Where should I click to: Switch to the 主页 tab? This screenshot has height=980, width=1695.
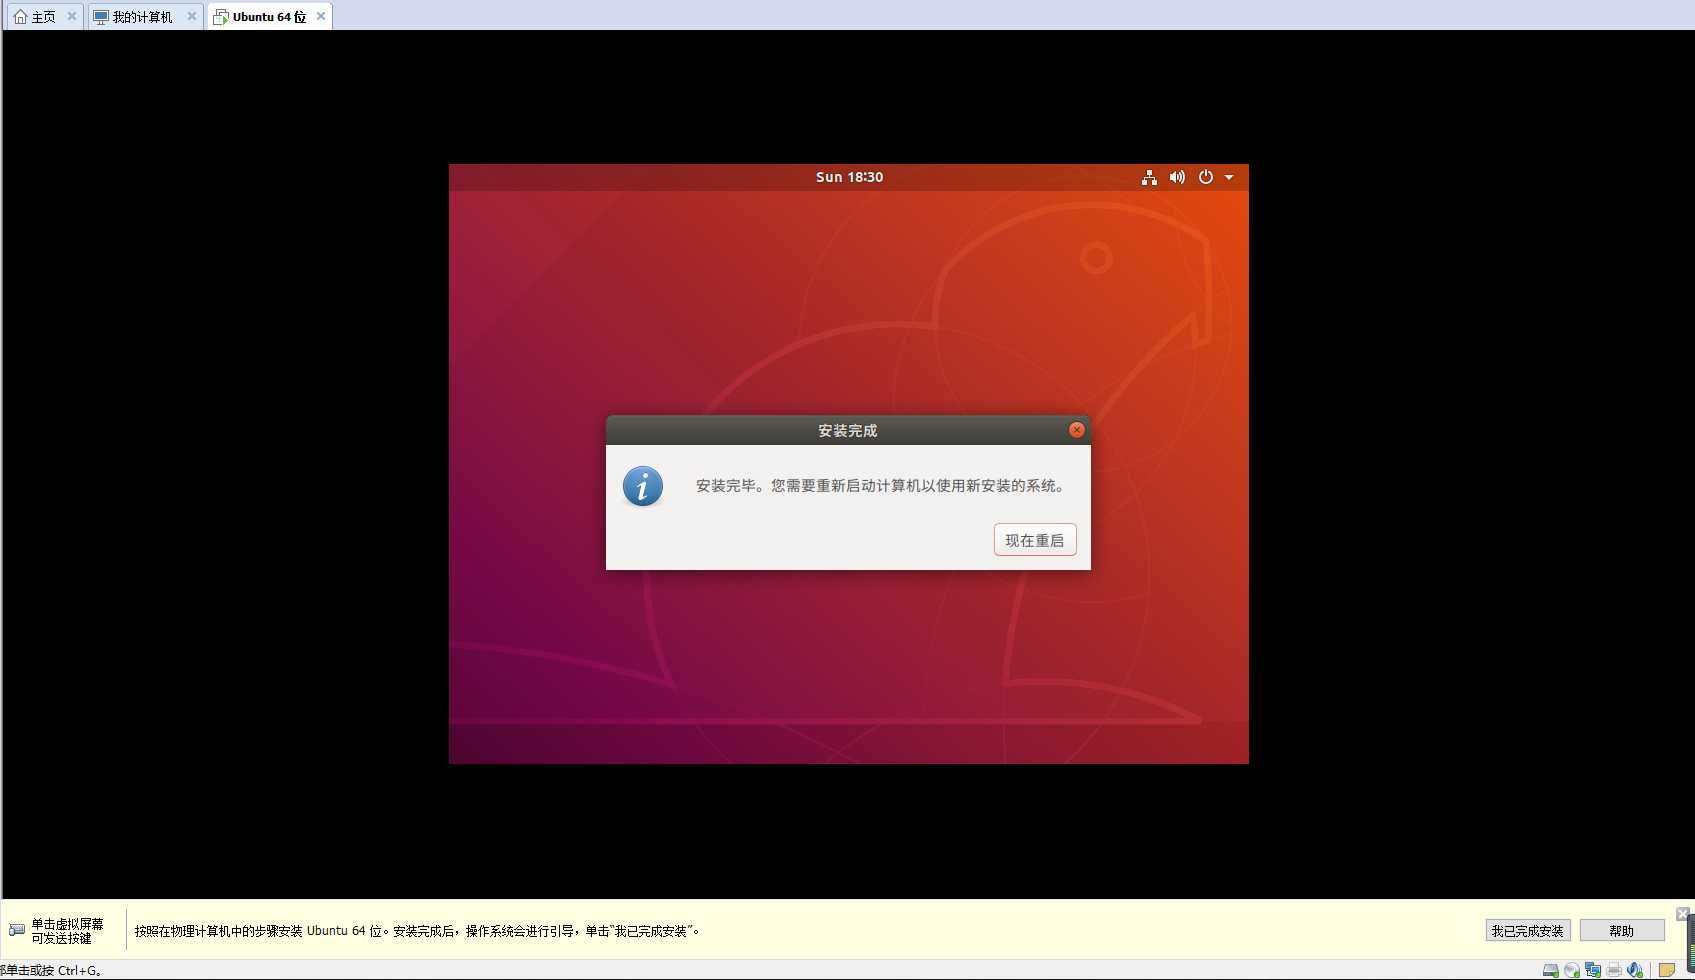[43, 17]
